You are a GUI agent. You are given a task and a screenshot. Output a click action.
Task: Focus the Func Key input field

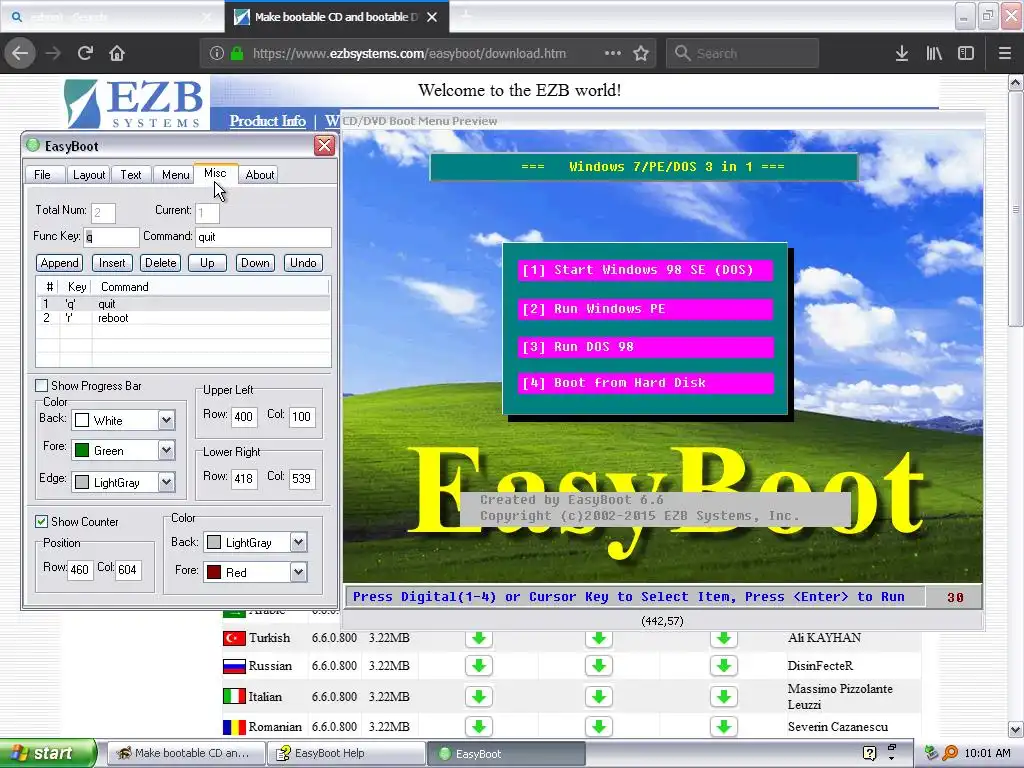(112, 236)
